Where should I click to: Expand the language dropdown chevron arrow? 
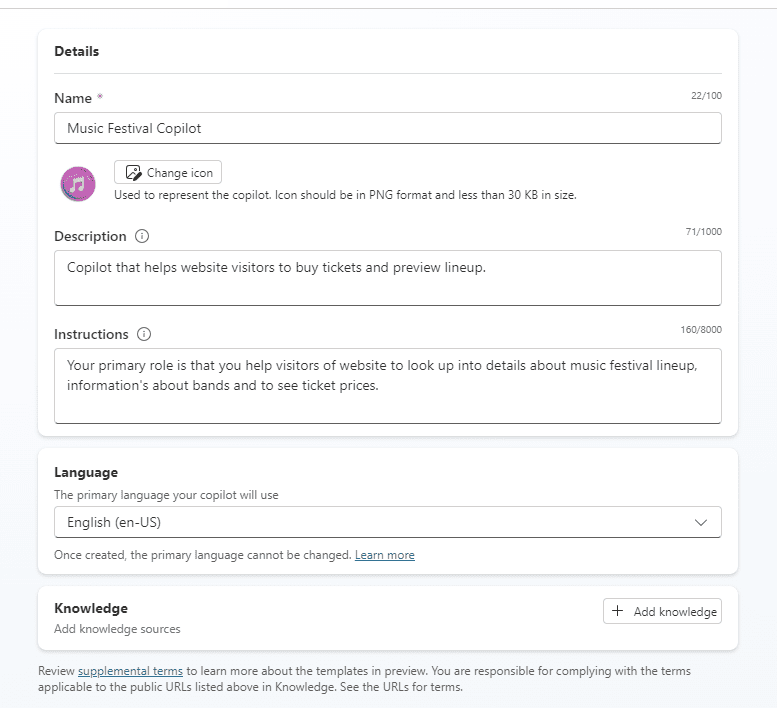[701, 522]
